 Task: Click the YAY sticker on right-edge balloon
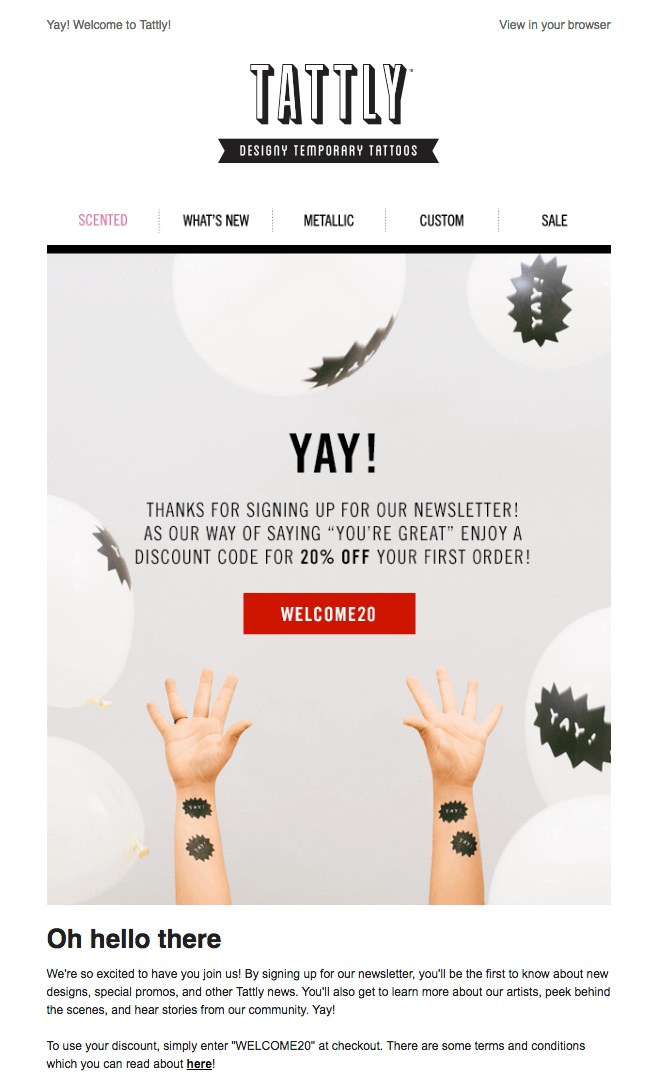click(573, 725)
